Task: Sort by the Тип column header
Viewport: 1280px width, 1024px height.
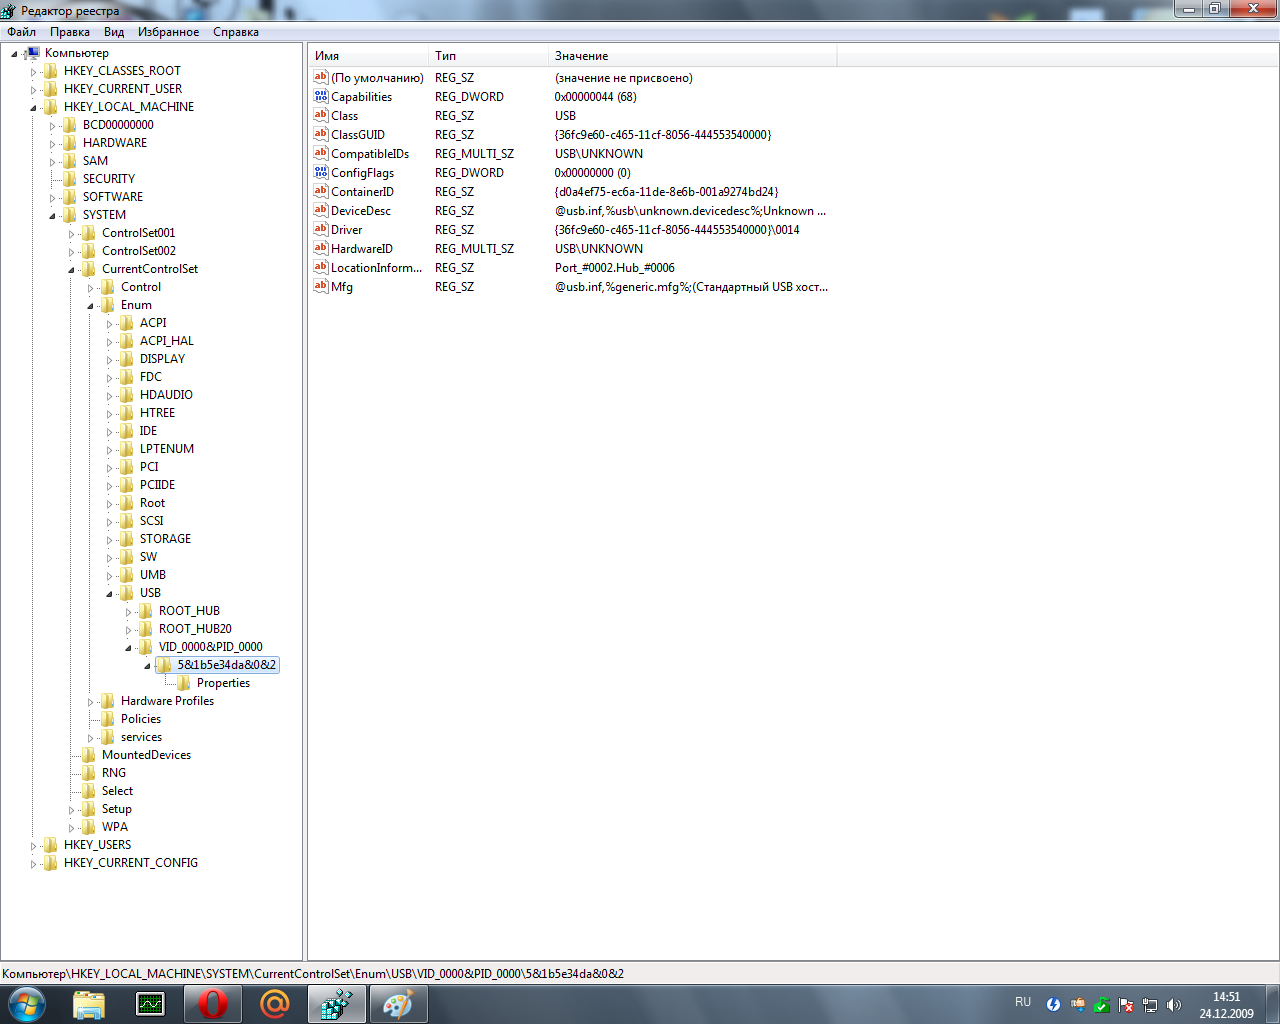Action: (x=488, y=56)
